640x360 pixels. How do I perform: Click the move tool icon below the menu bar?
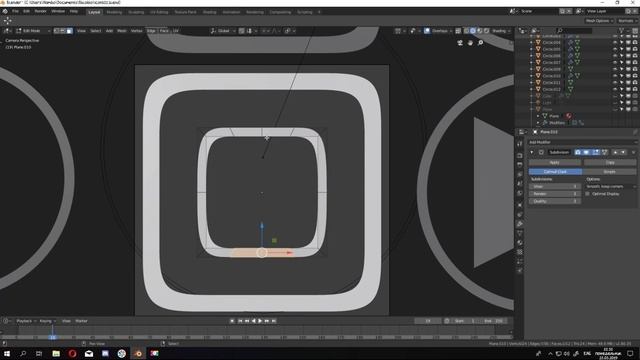(x=7, y=20)
